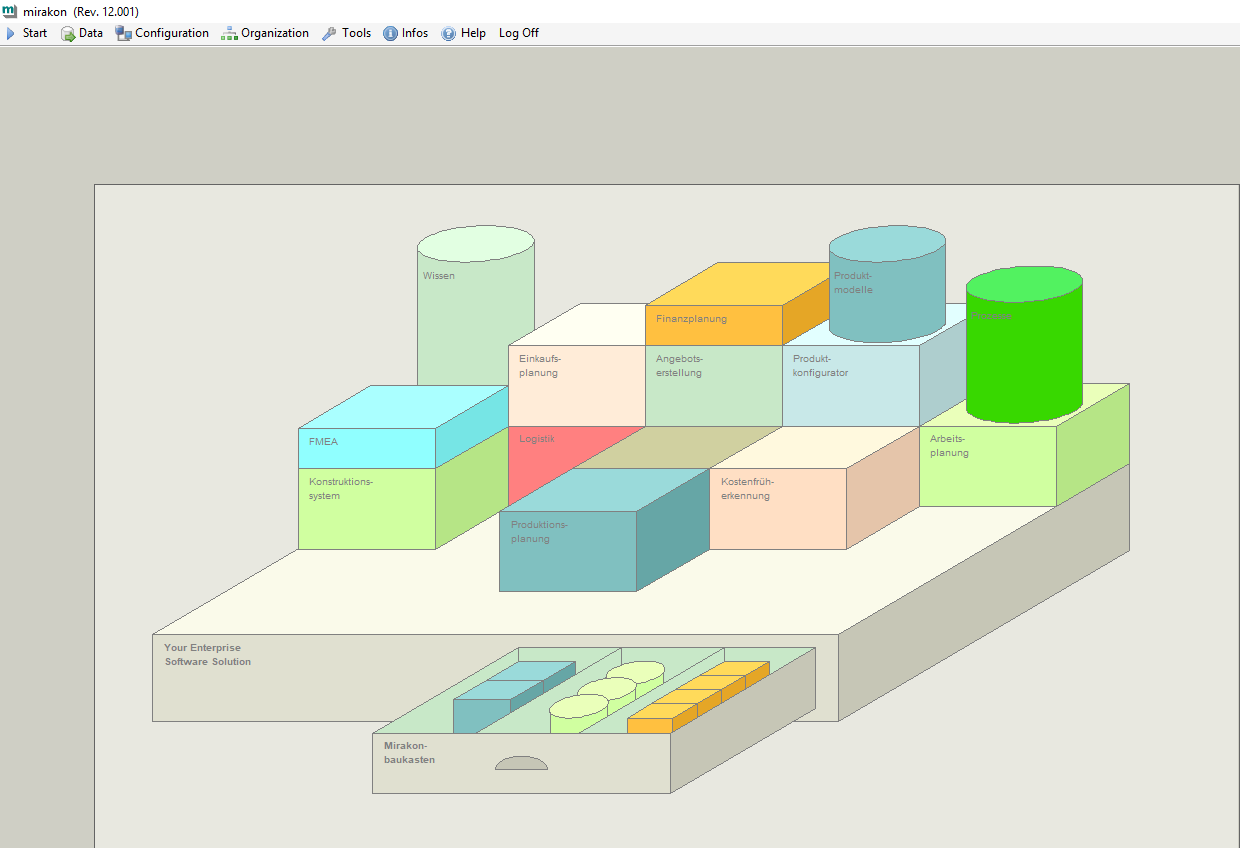
Task: Open the Produktkonfigurator block
Action: 850,385
